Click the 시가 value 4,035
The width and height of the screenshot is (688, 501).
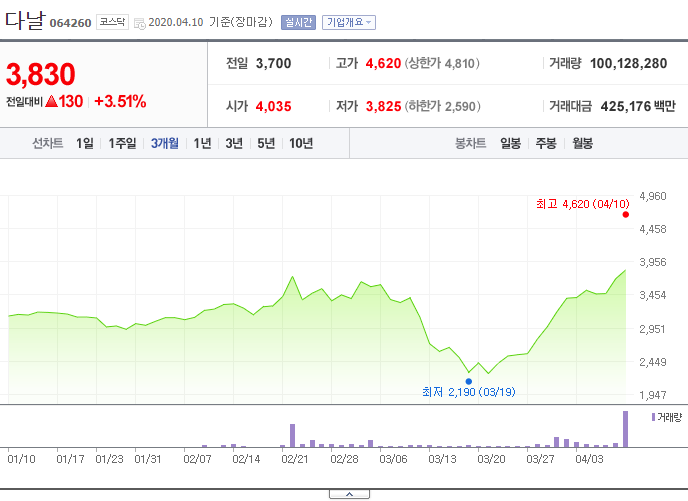[273, 106]
